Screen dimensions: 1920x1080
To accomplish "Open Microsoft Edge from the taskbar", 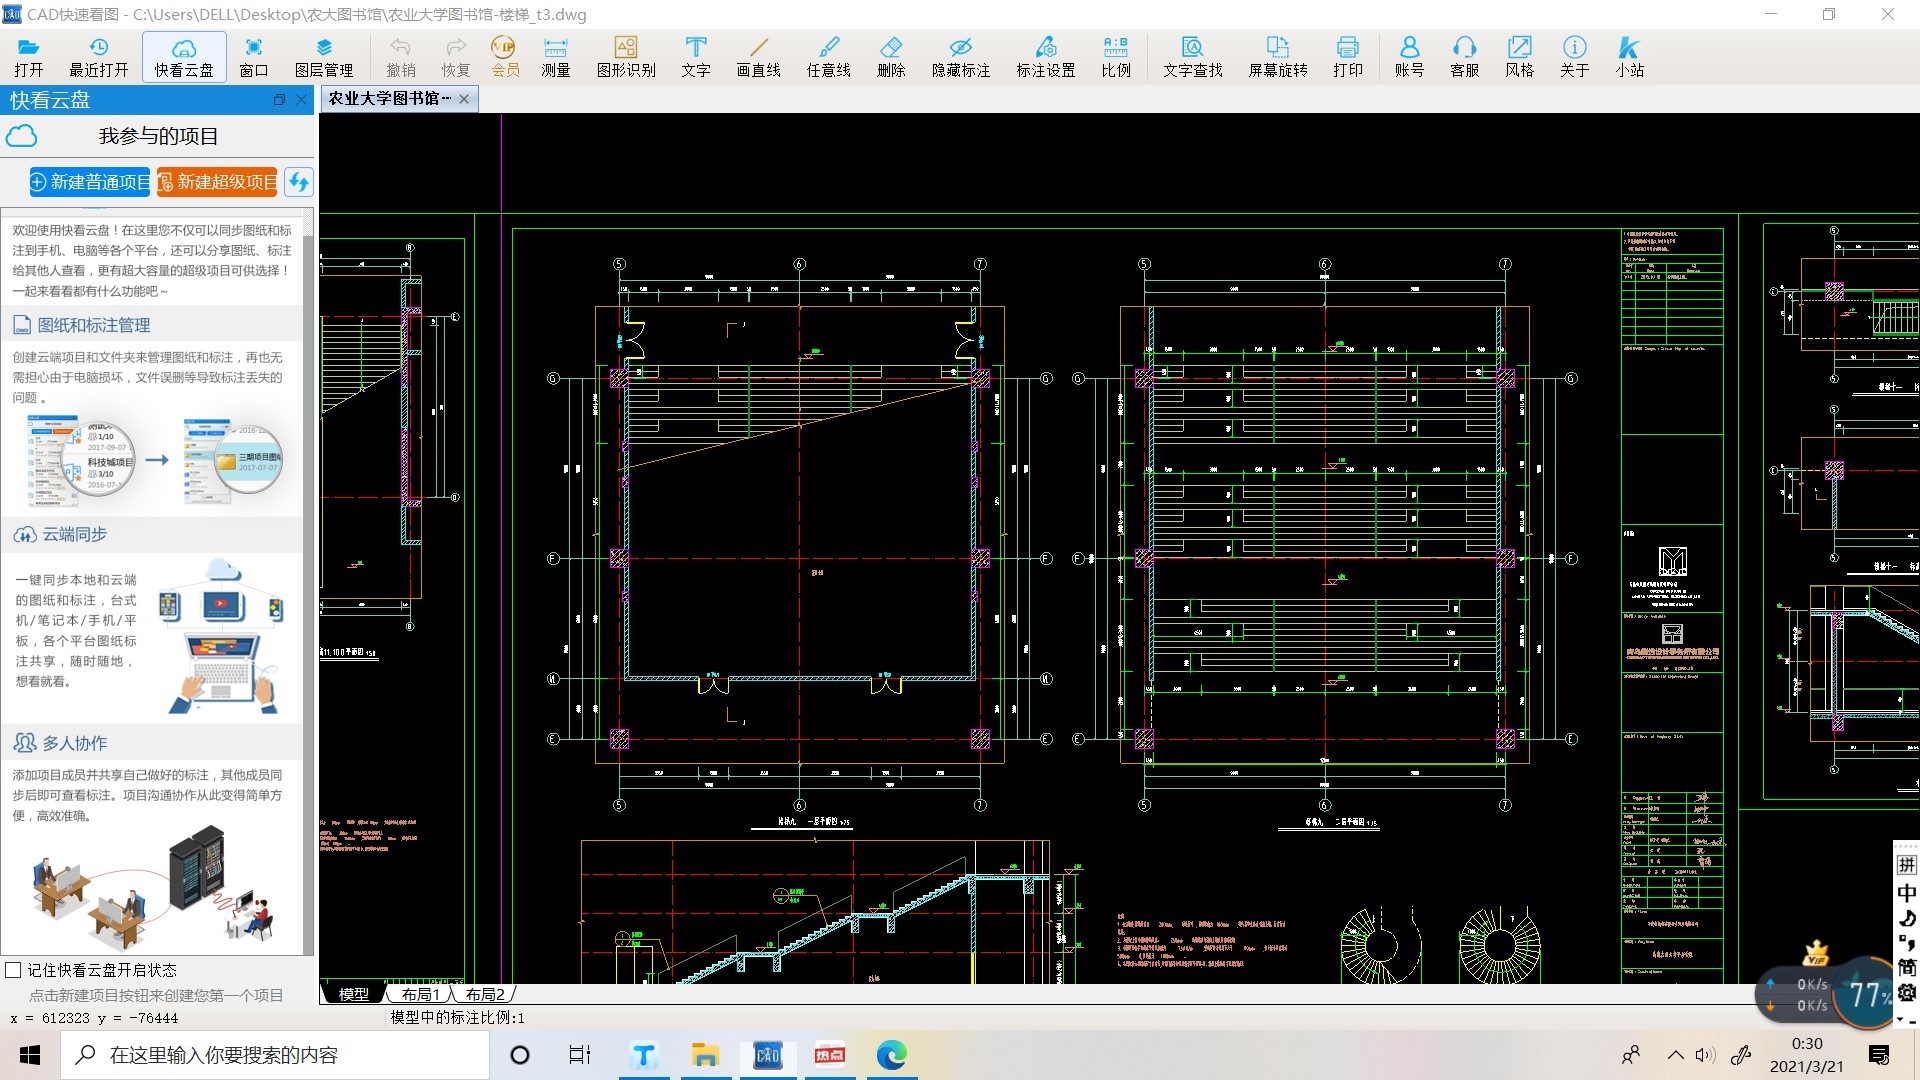I will (x=891, y=1055).
